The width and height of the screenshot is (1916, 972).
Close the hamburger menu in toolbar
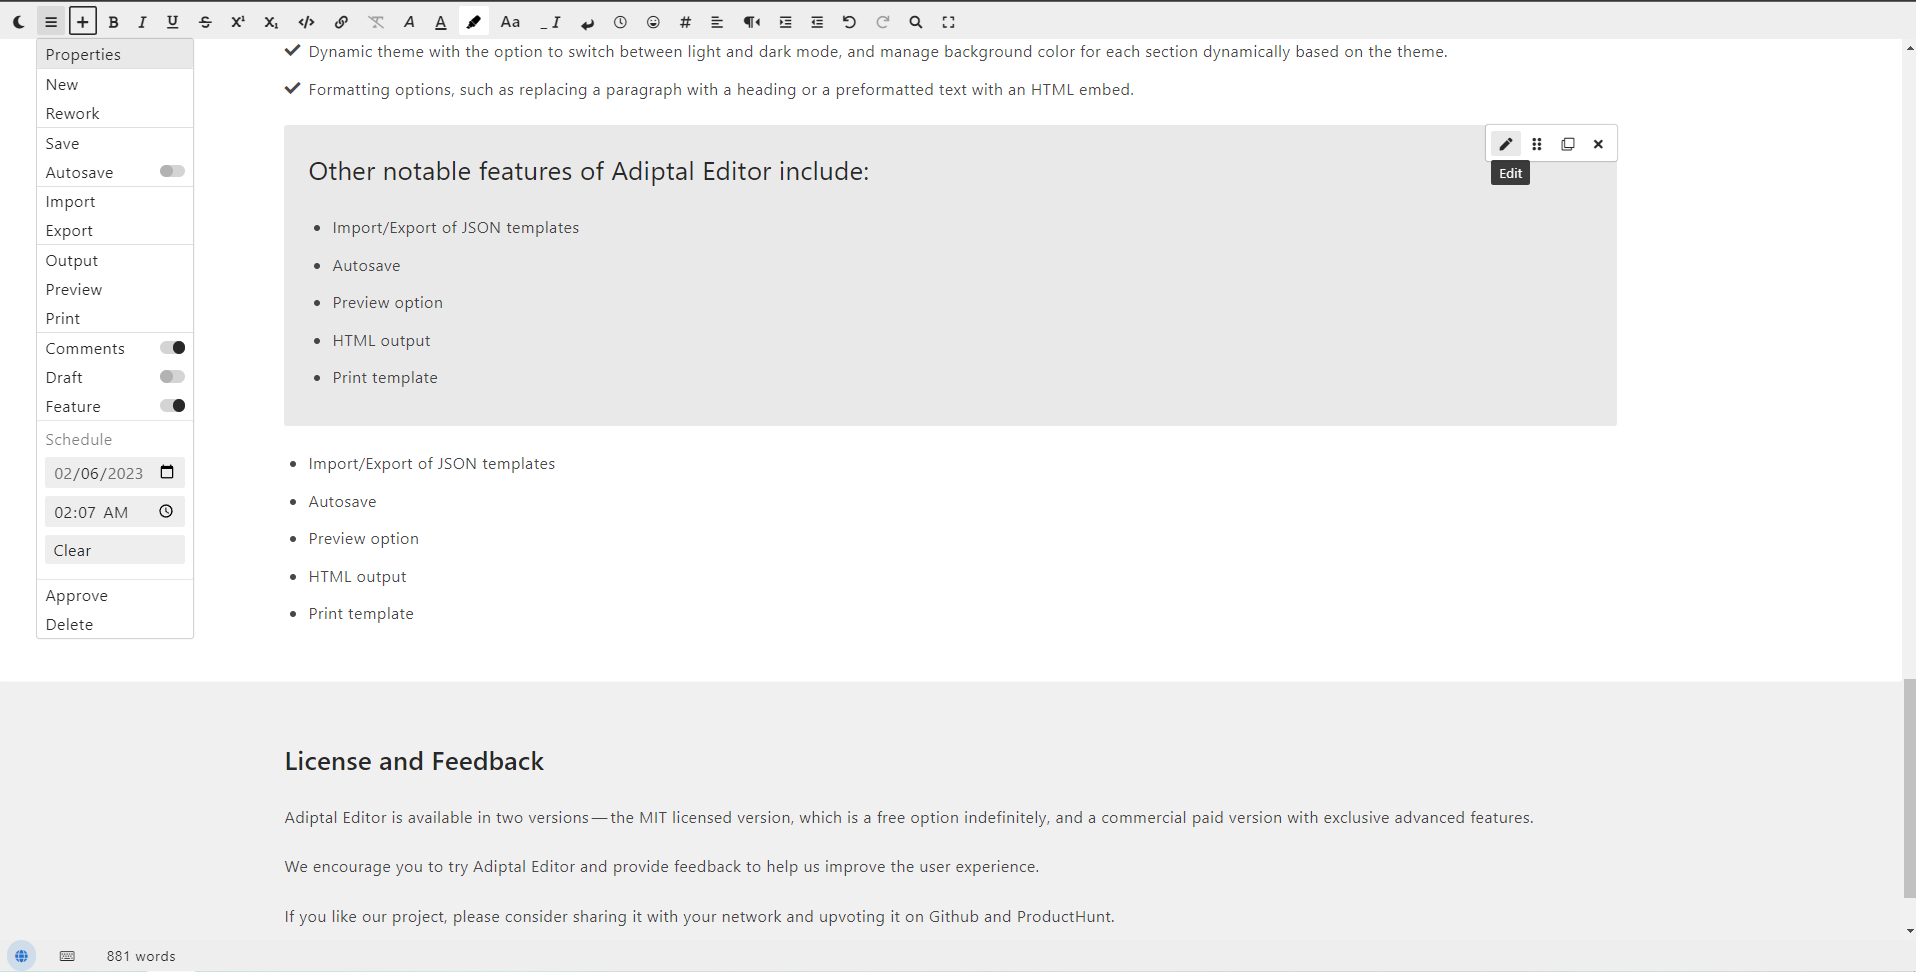click(51, 21)
